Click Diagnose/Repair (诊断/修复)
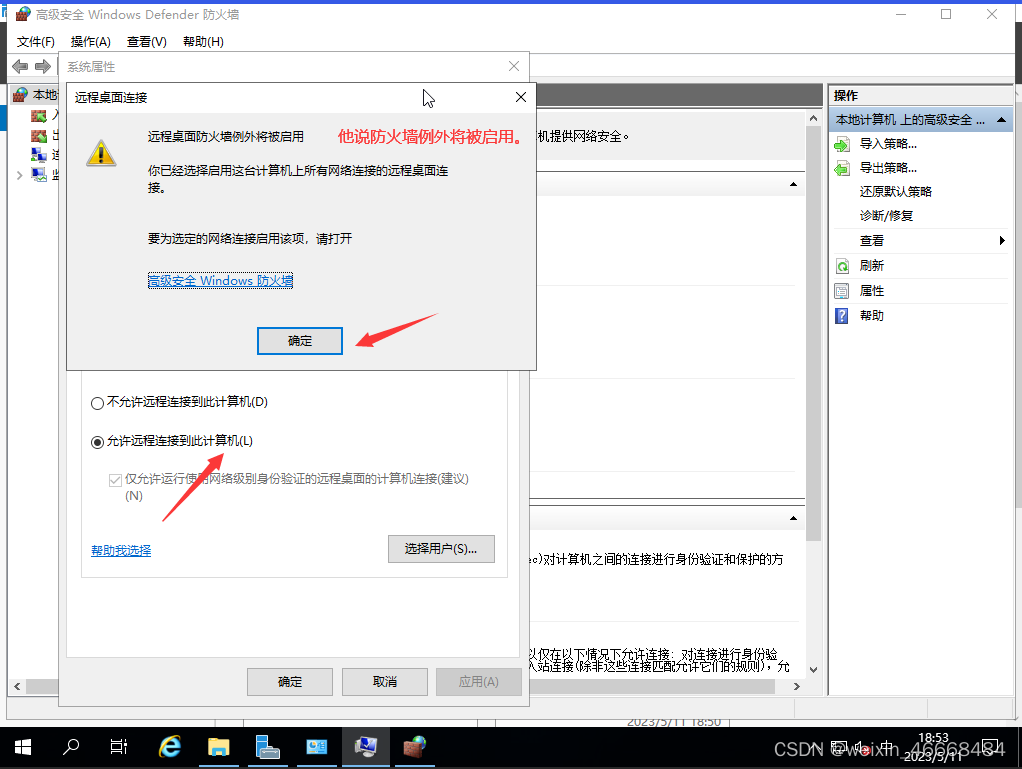Screen dimensions: 1022x769 click(886, 216)
